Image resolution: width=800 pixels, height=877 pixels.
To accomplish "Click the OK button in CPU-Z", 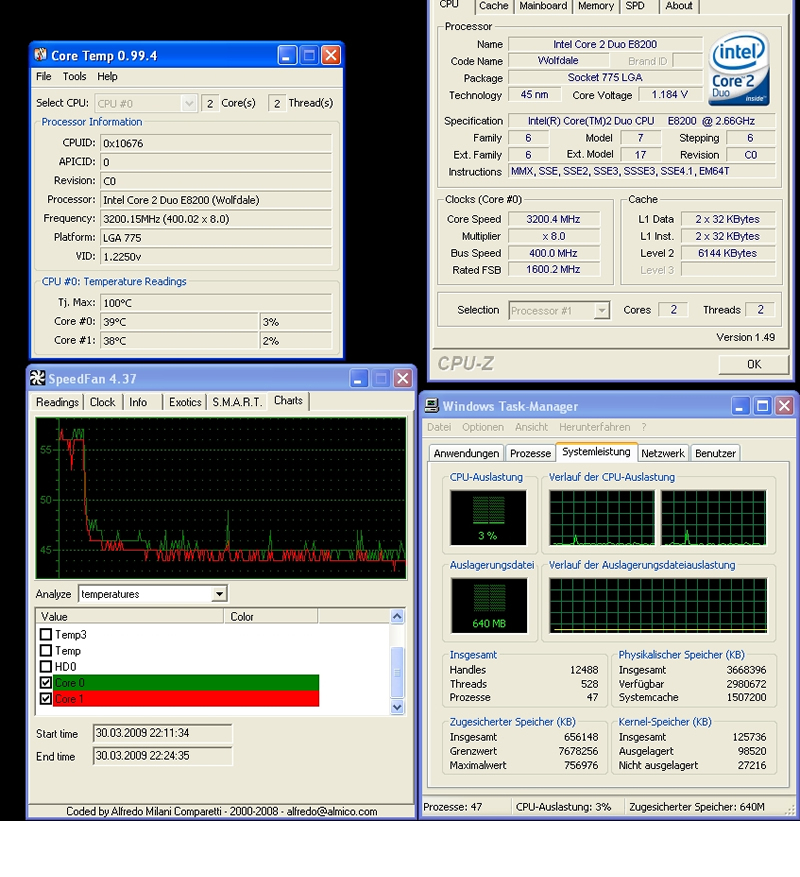I will (754, 365).
